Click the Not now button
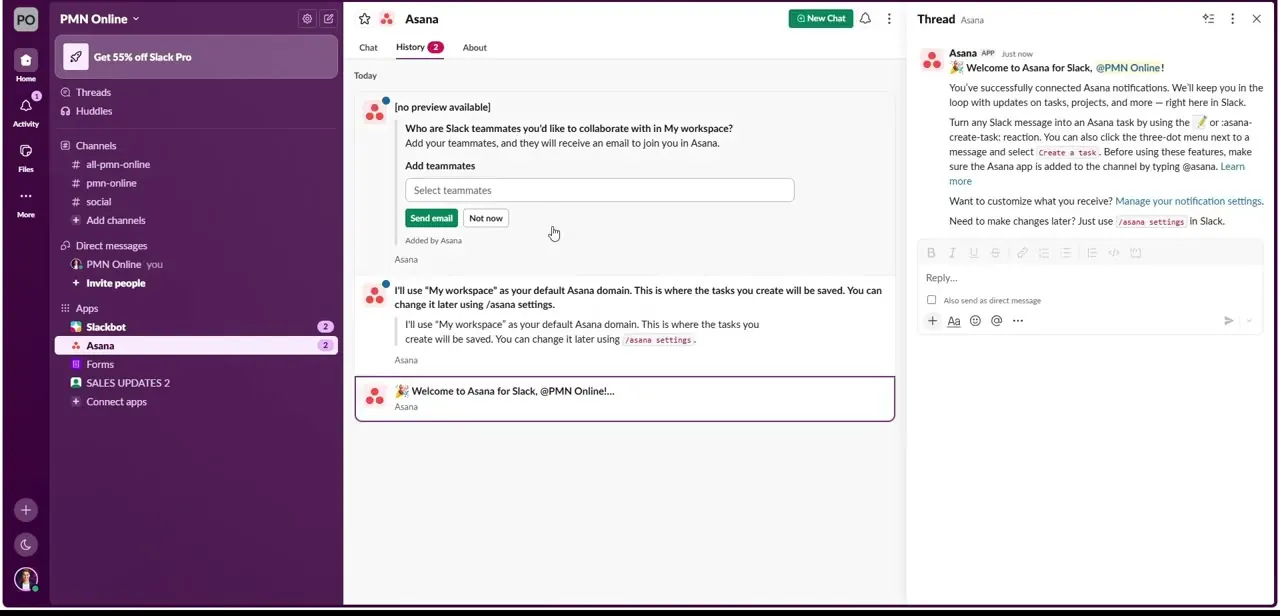The image size is (1280, 616). [486, 218]
